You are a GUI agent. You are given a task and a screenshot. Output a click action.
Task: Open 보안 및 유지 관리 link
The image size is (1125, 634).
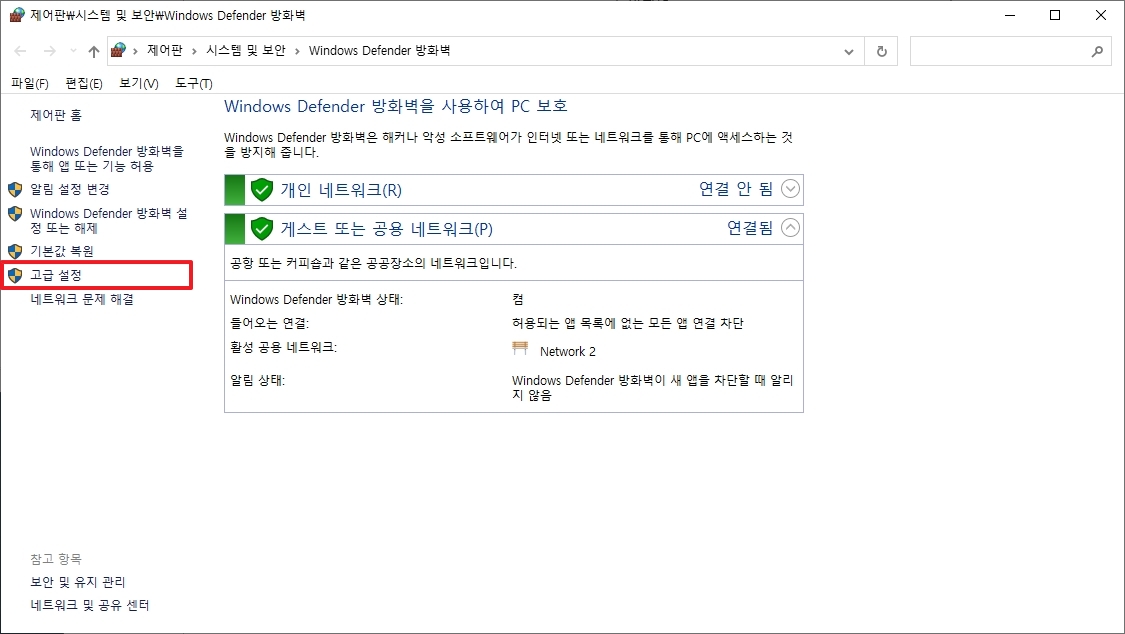point(77,582)
